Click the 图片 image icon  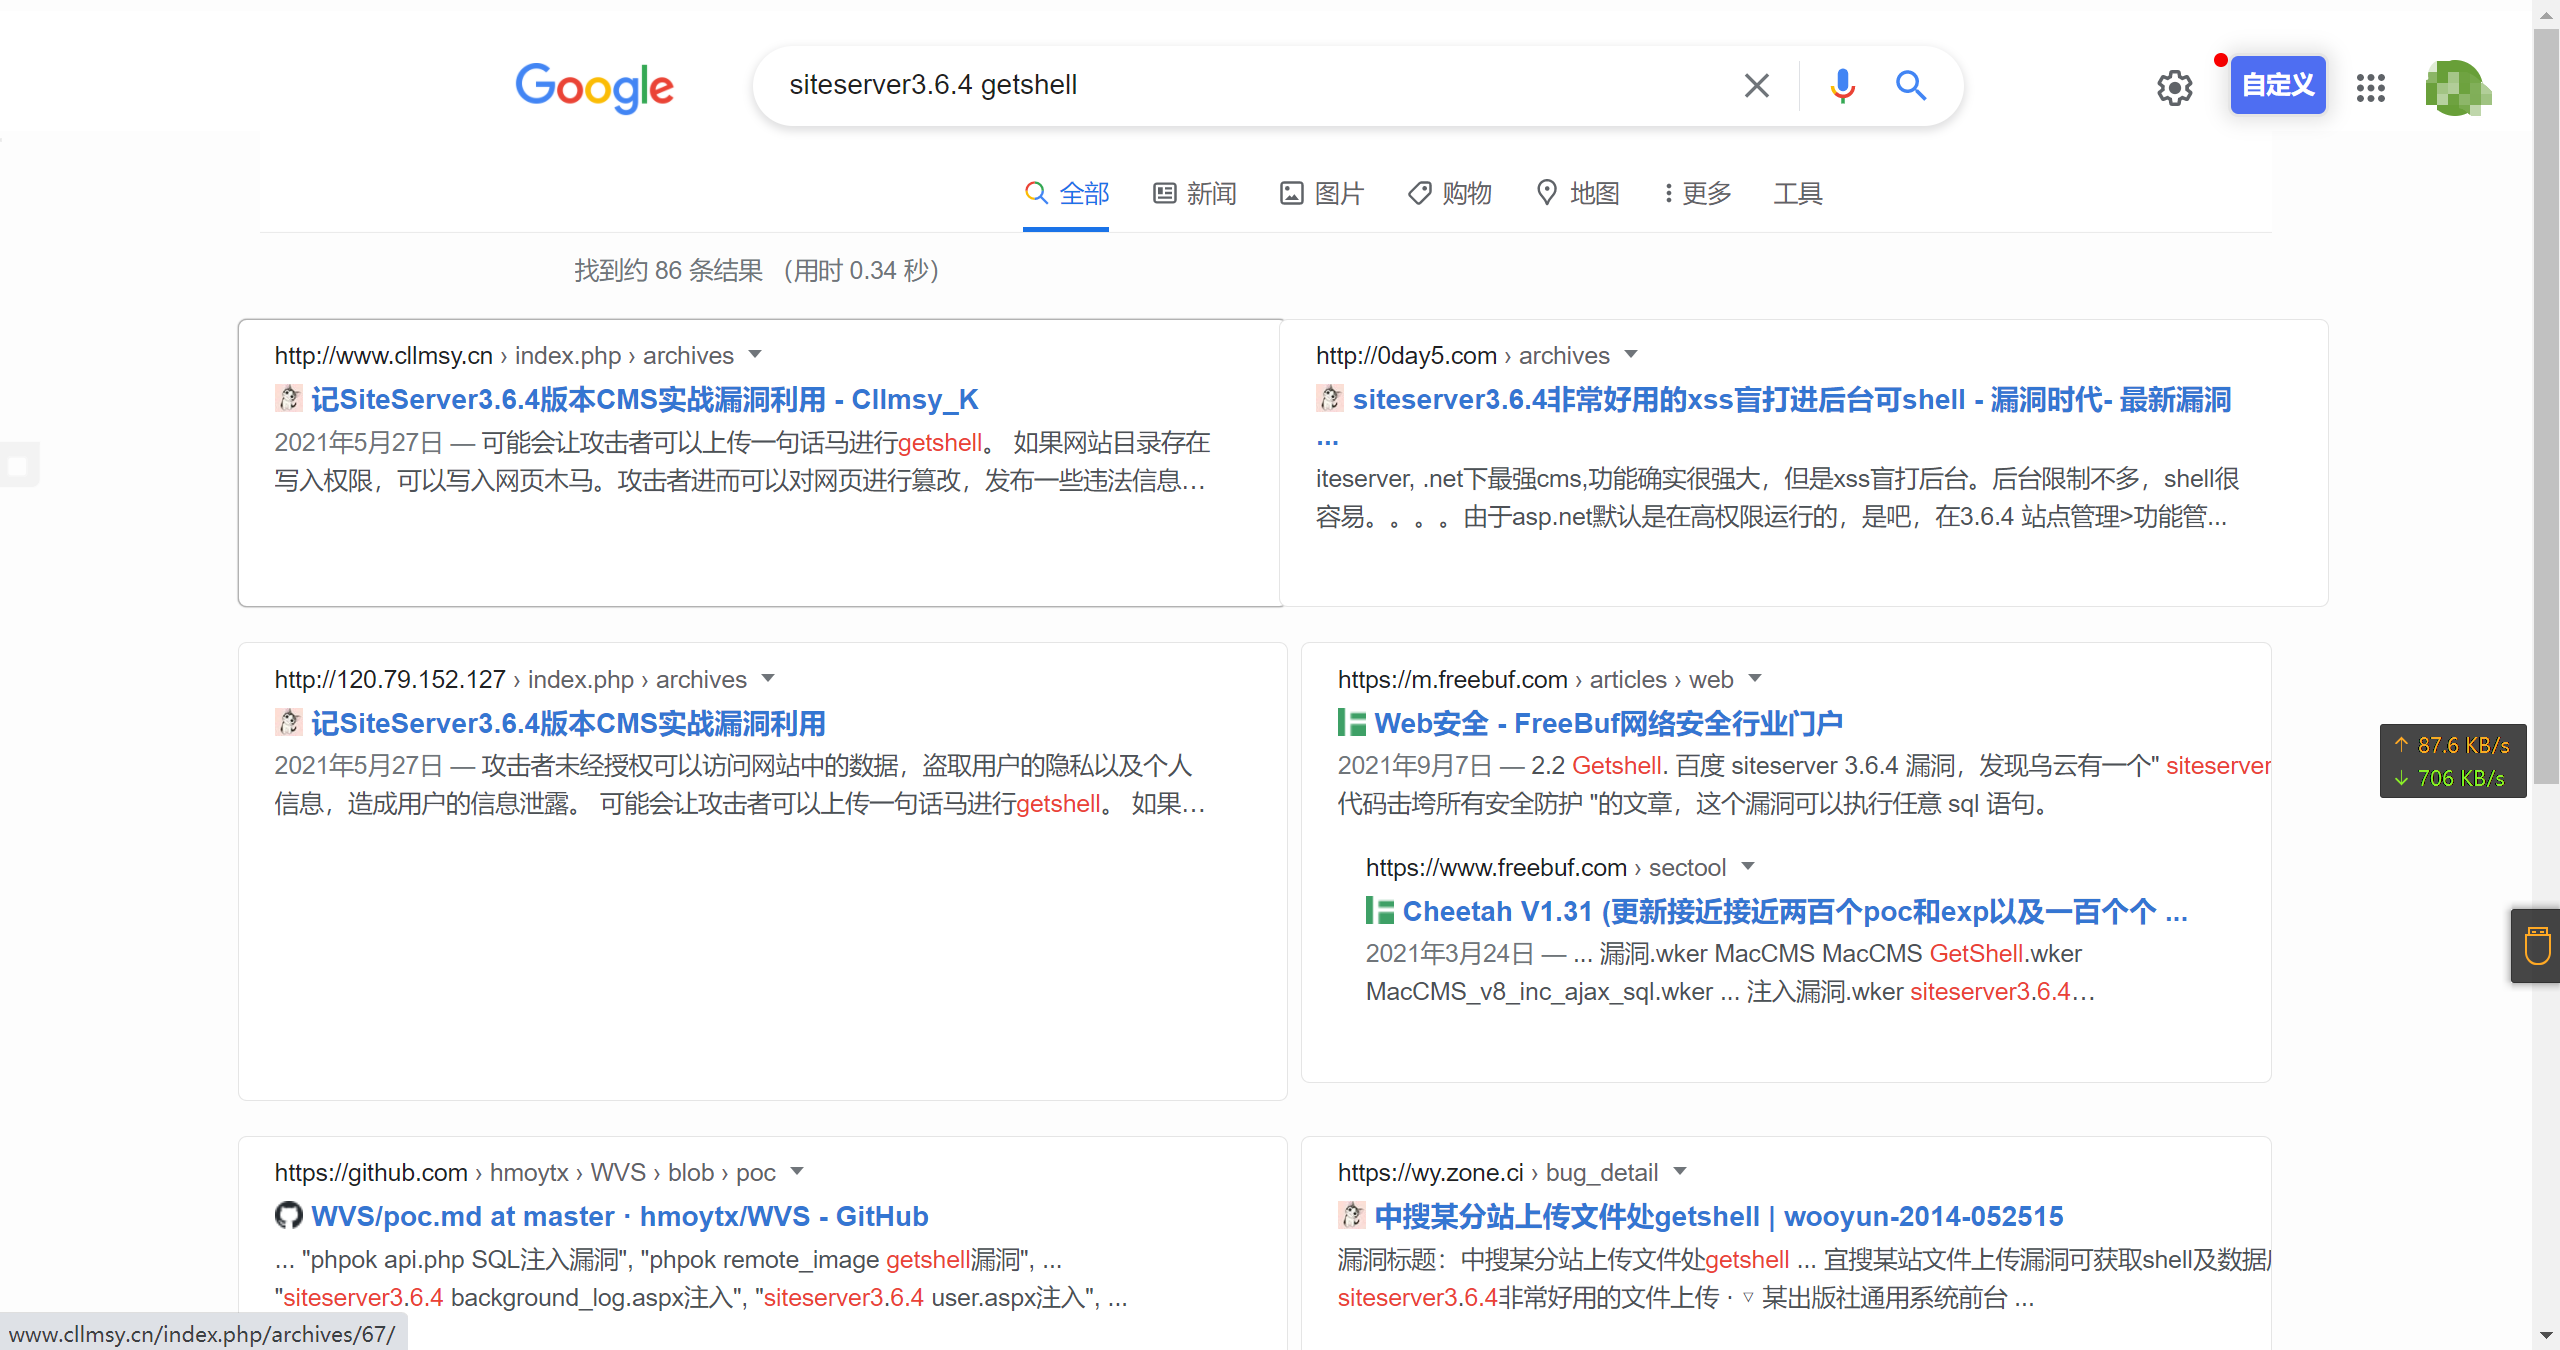click(1292, 193)
